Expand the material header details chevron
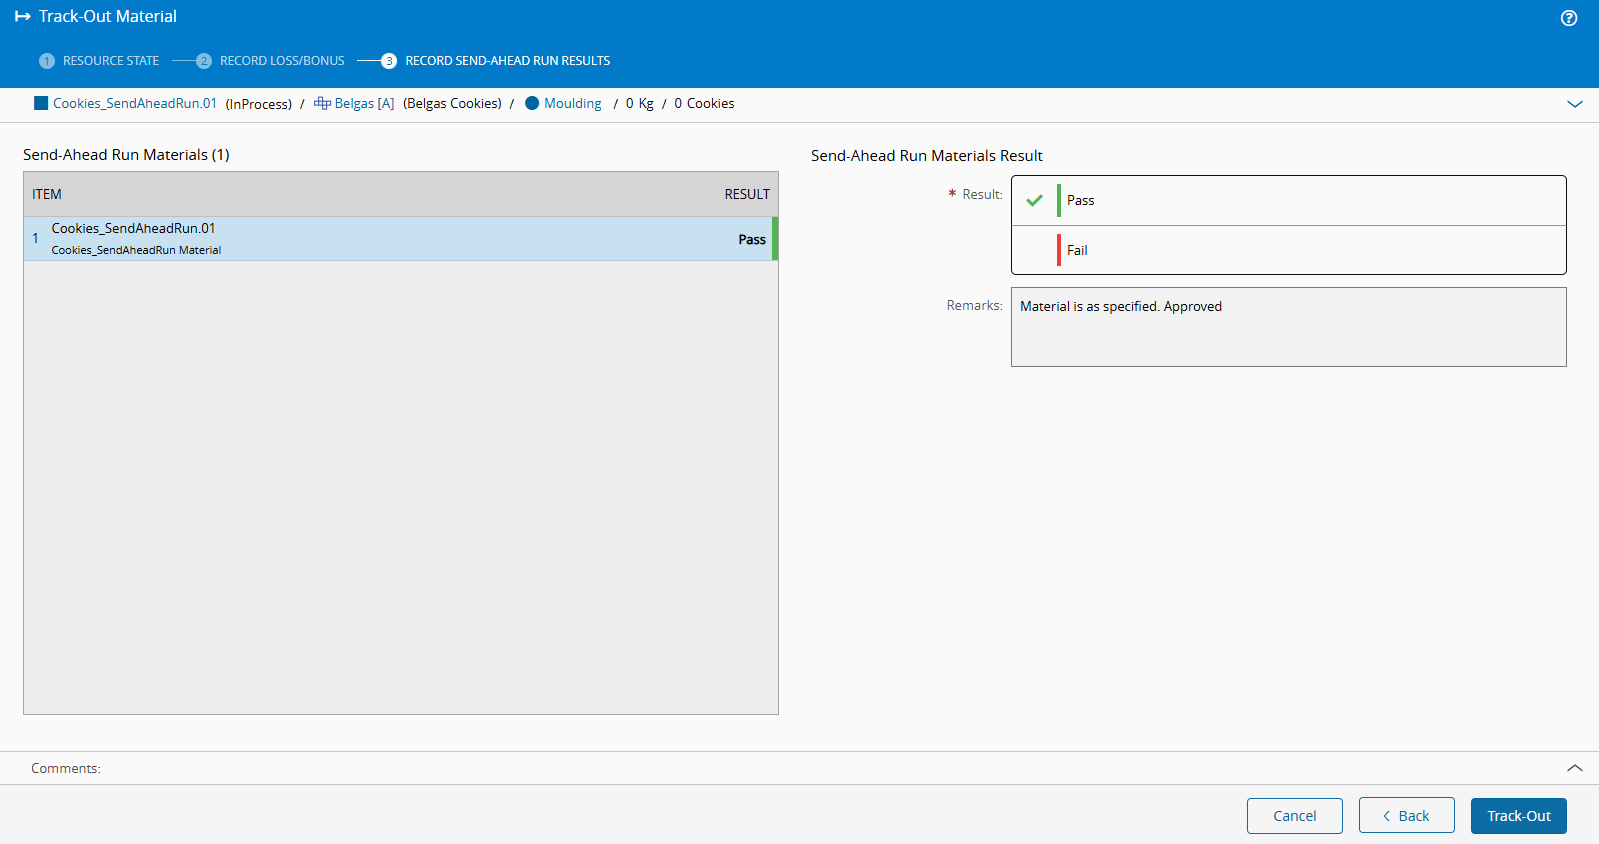Screen dimensions: 1599x844 tap(1574, 104)
